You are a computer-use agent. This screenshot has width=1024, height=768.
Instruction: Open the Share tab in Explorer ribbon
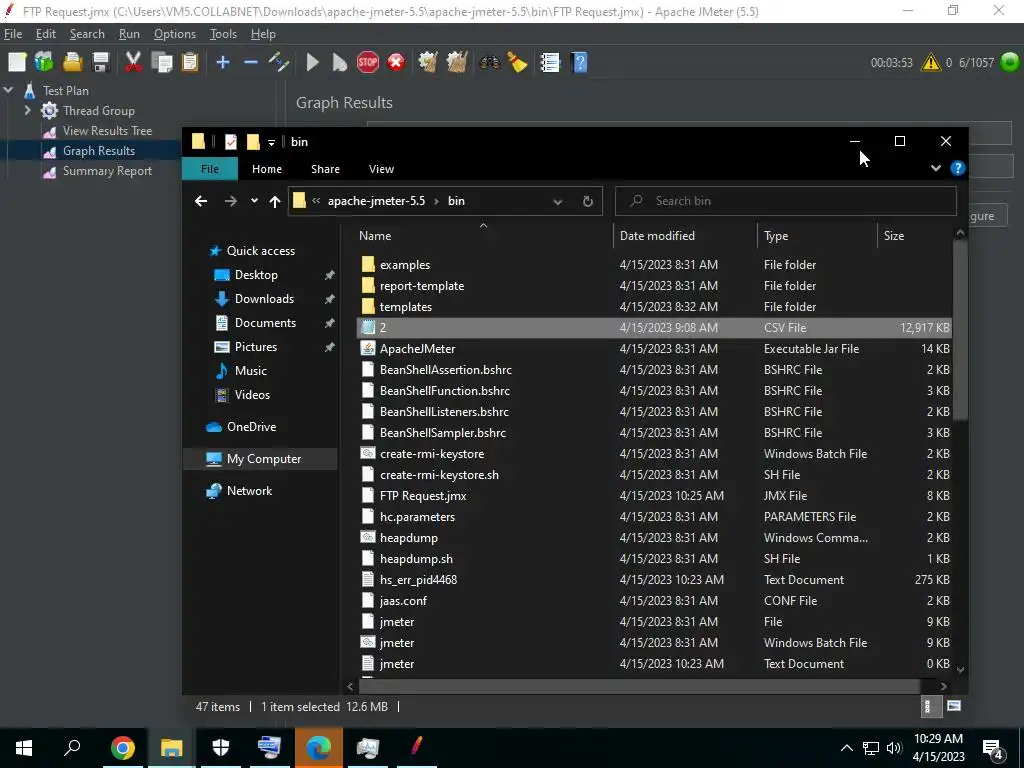pyautogui.click(x=325, y=168)
